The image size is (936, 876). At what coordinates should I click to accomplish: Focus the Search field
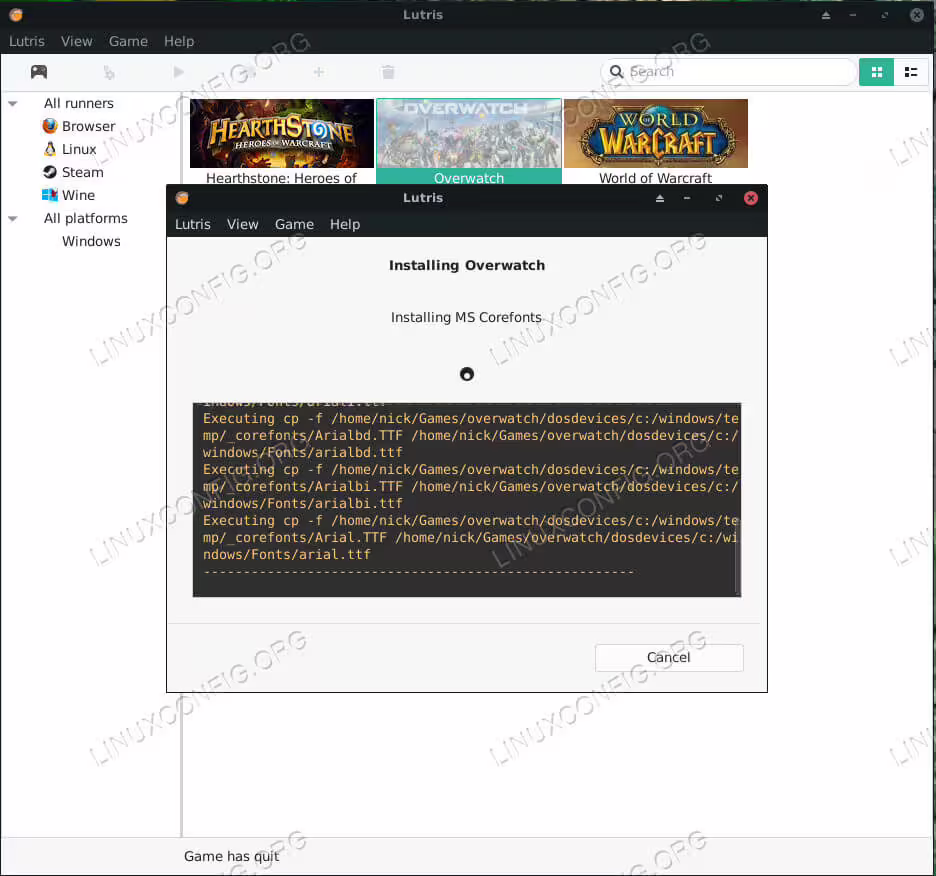pos(728,72)
